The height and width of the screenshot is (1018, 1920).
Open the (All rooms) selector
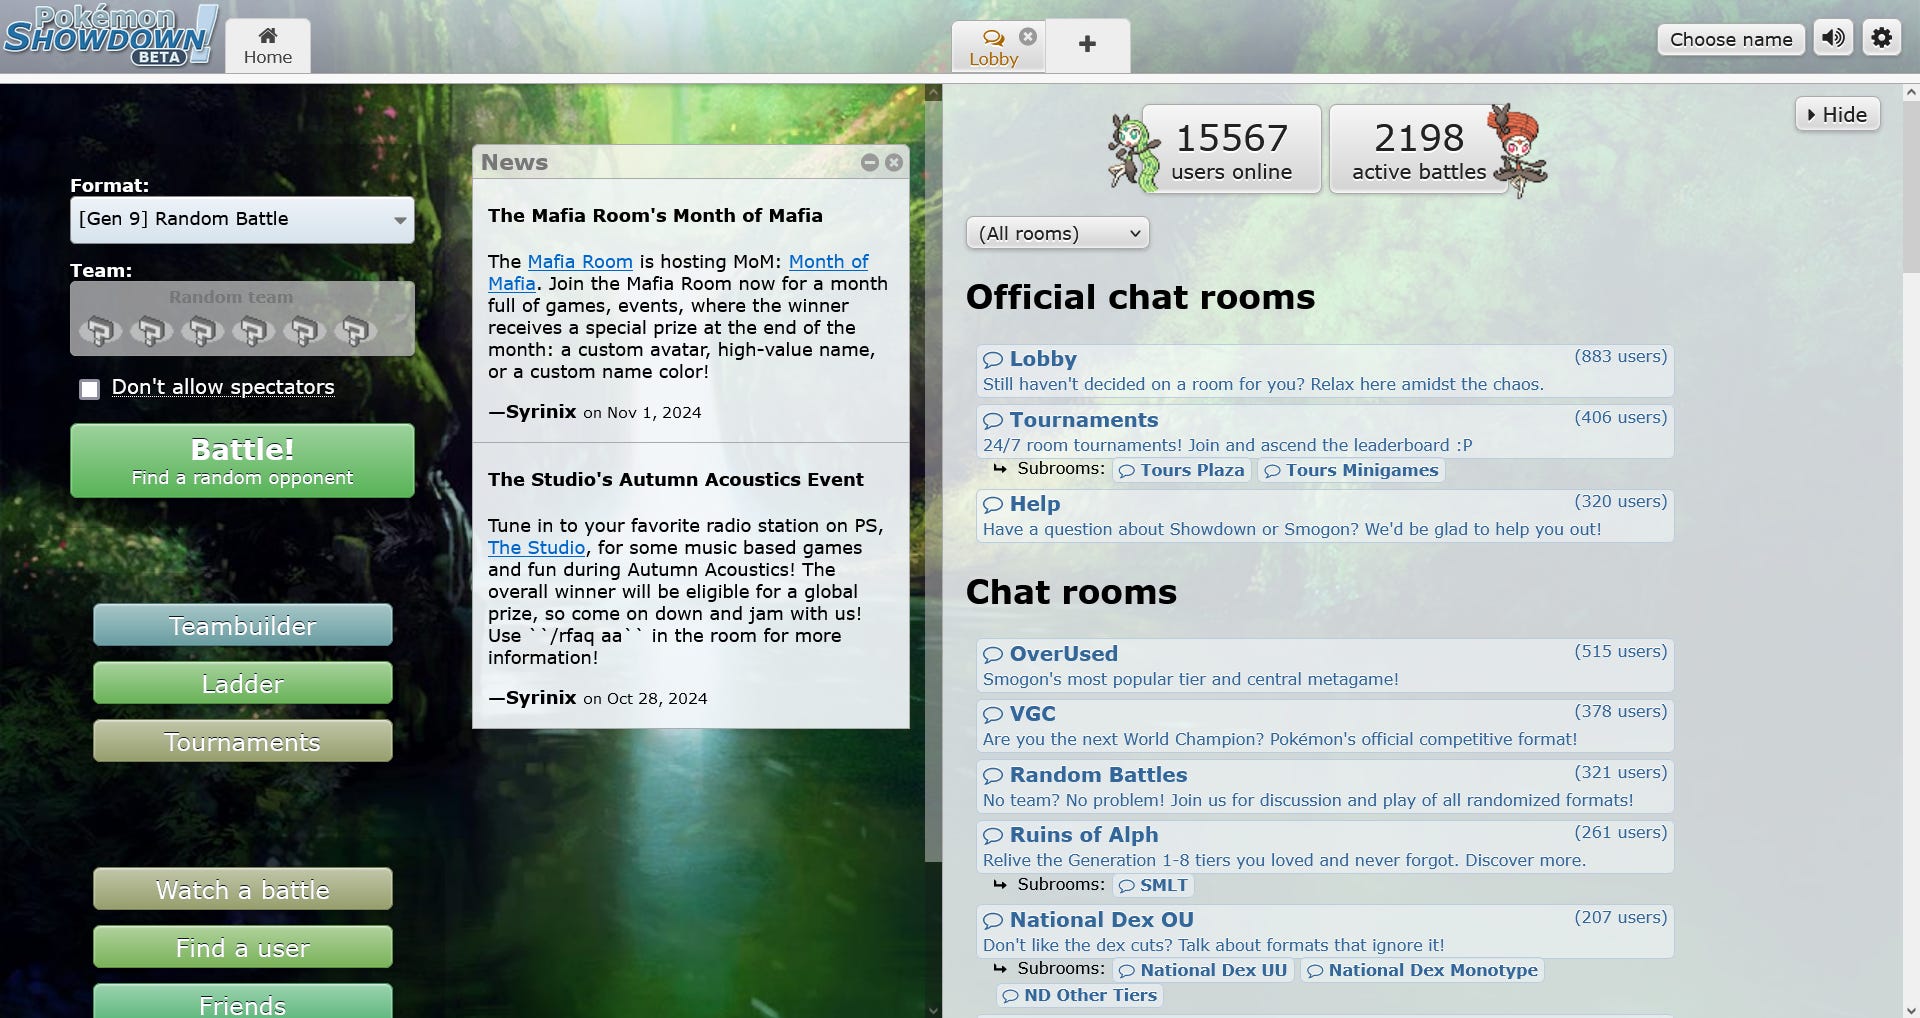[1057, 233]
